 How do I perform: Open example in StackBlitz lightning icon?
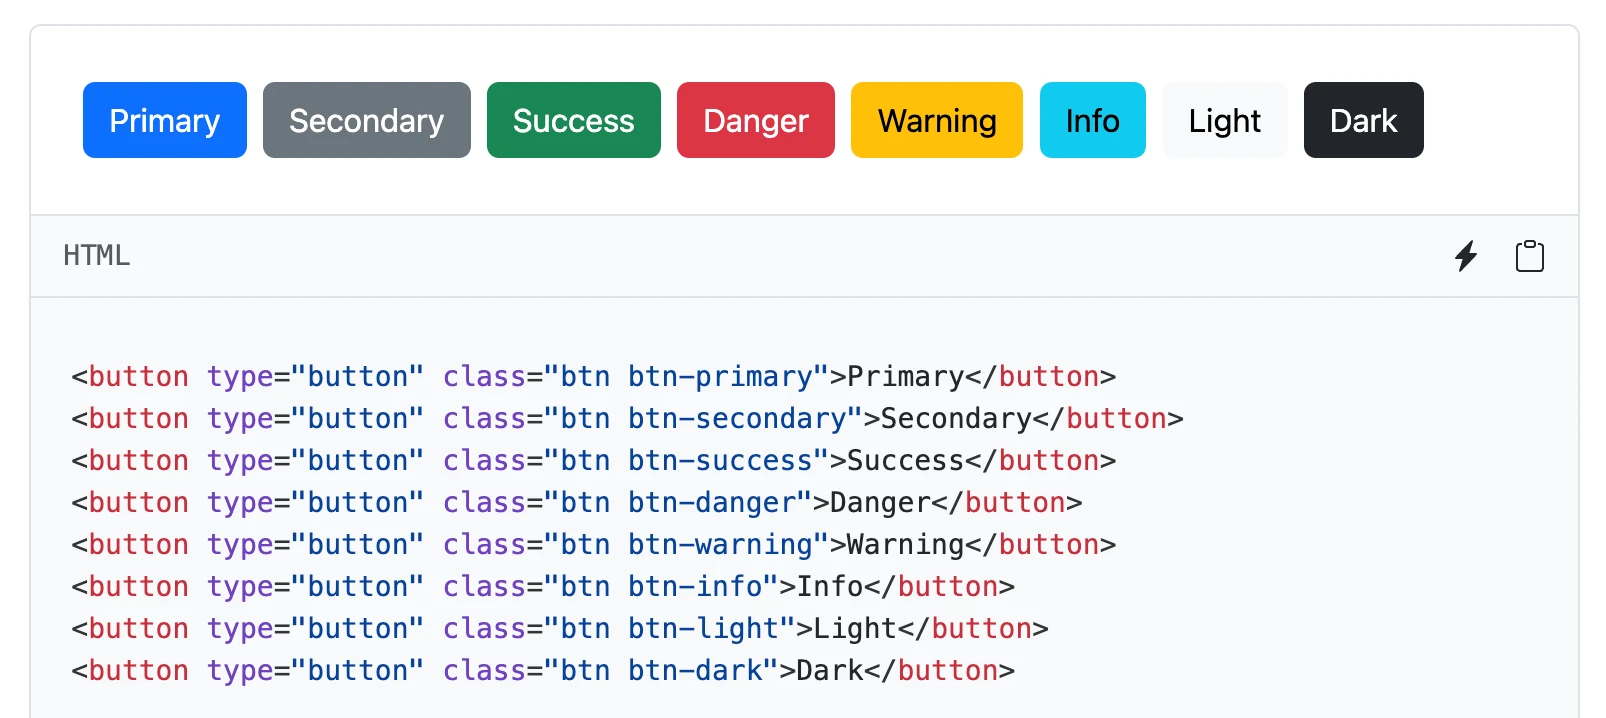pyautogui.click(x=1466, y=256)
